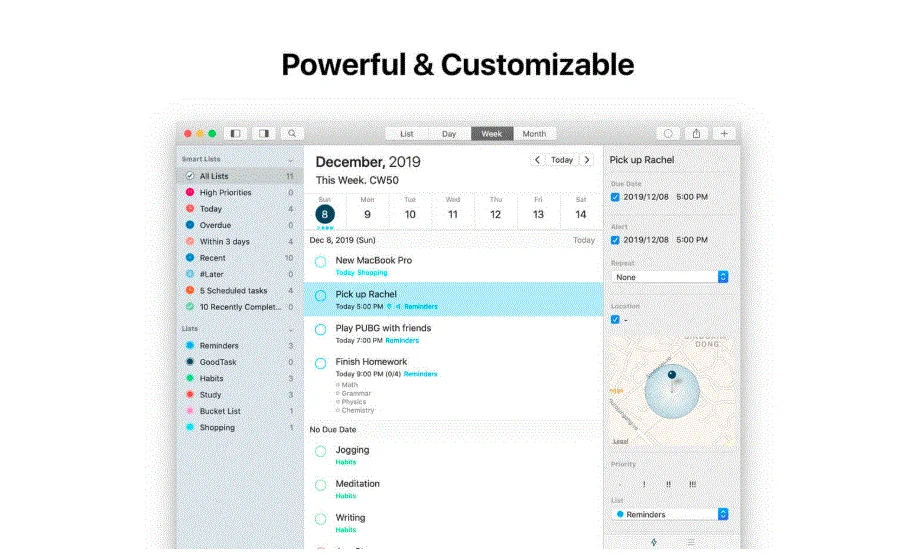The width and height of the screenshot is (906, 560).
Task: Open the Shopping list
Action: 239,427
